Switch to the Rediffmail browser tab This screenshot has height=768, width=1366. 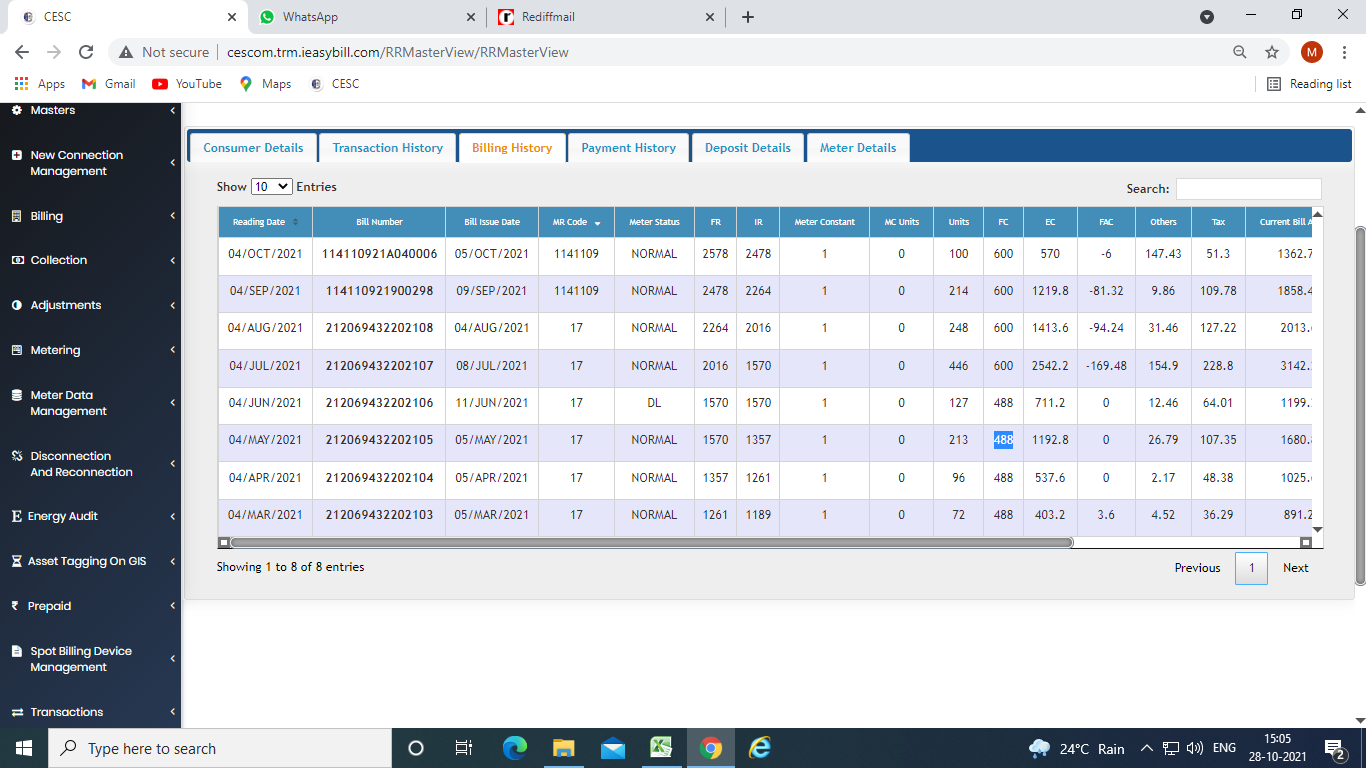coord(608,17)
